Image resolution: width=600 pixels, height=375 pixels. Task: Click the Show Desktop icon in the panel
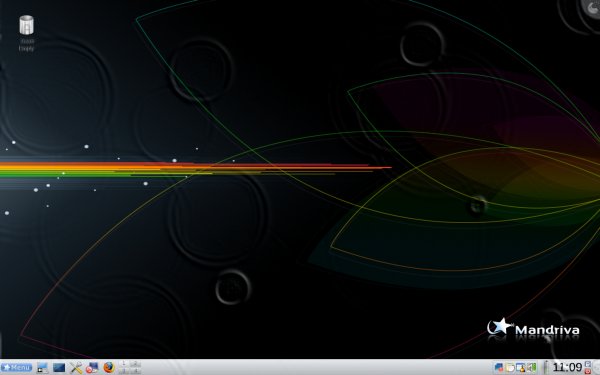42,368
